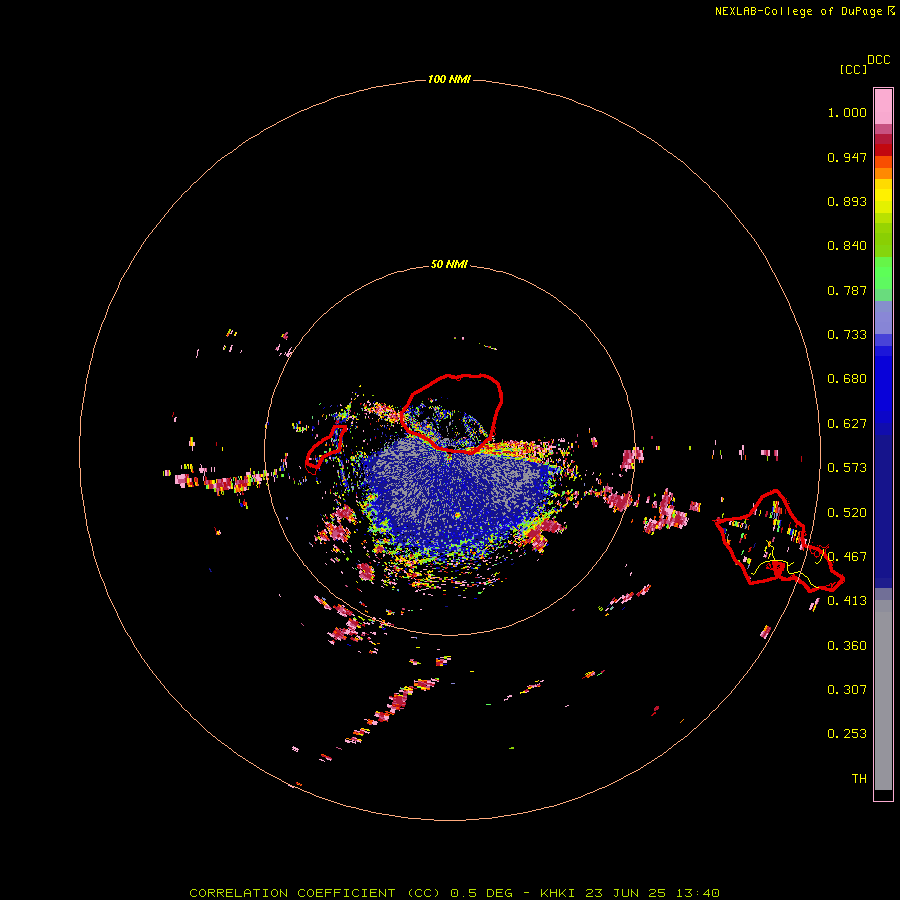Click the Correlation Coefficient KHKI caption text
Viewport: 900px width, 900px height.
pos(454,893)
